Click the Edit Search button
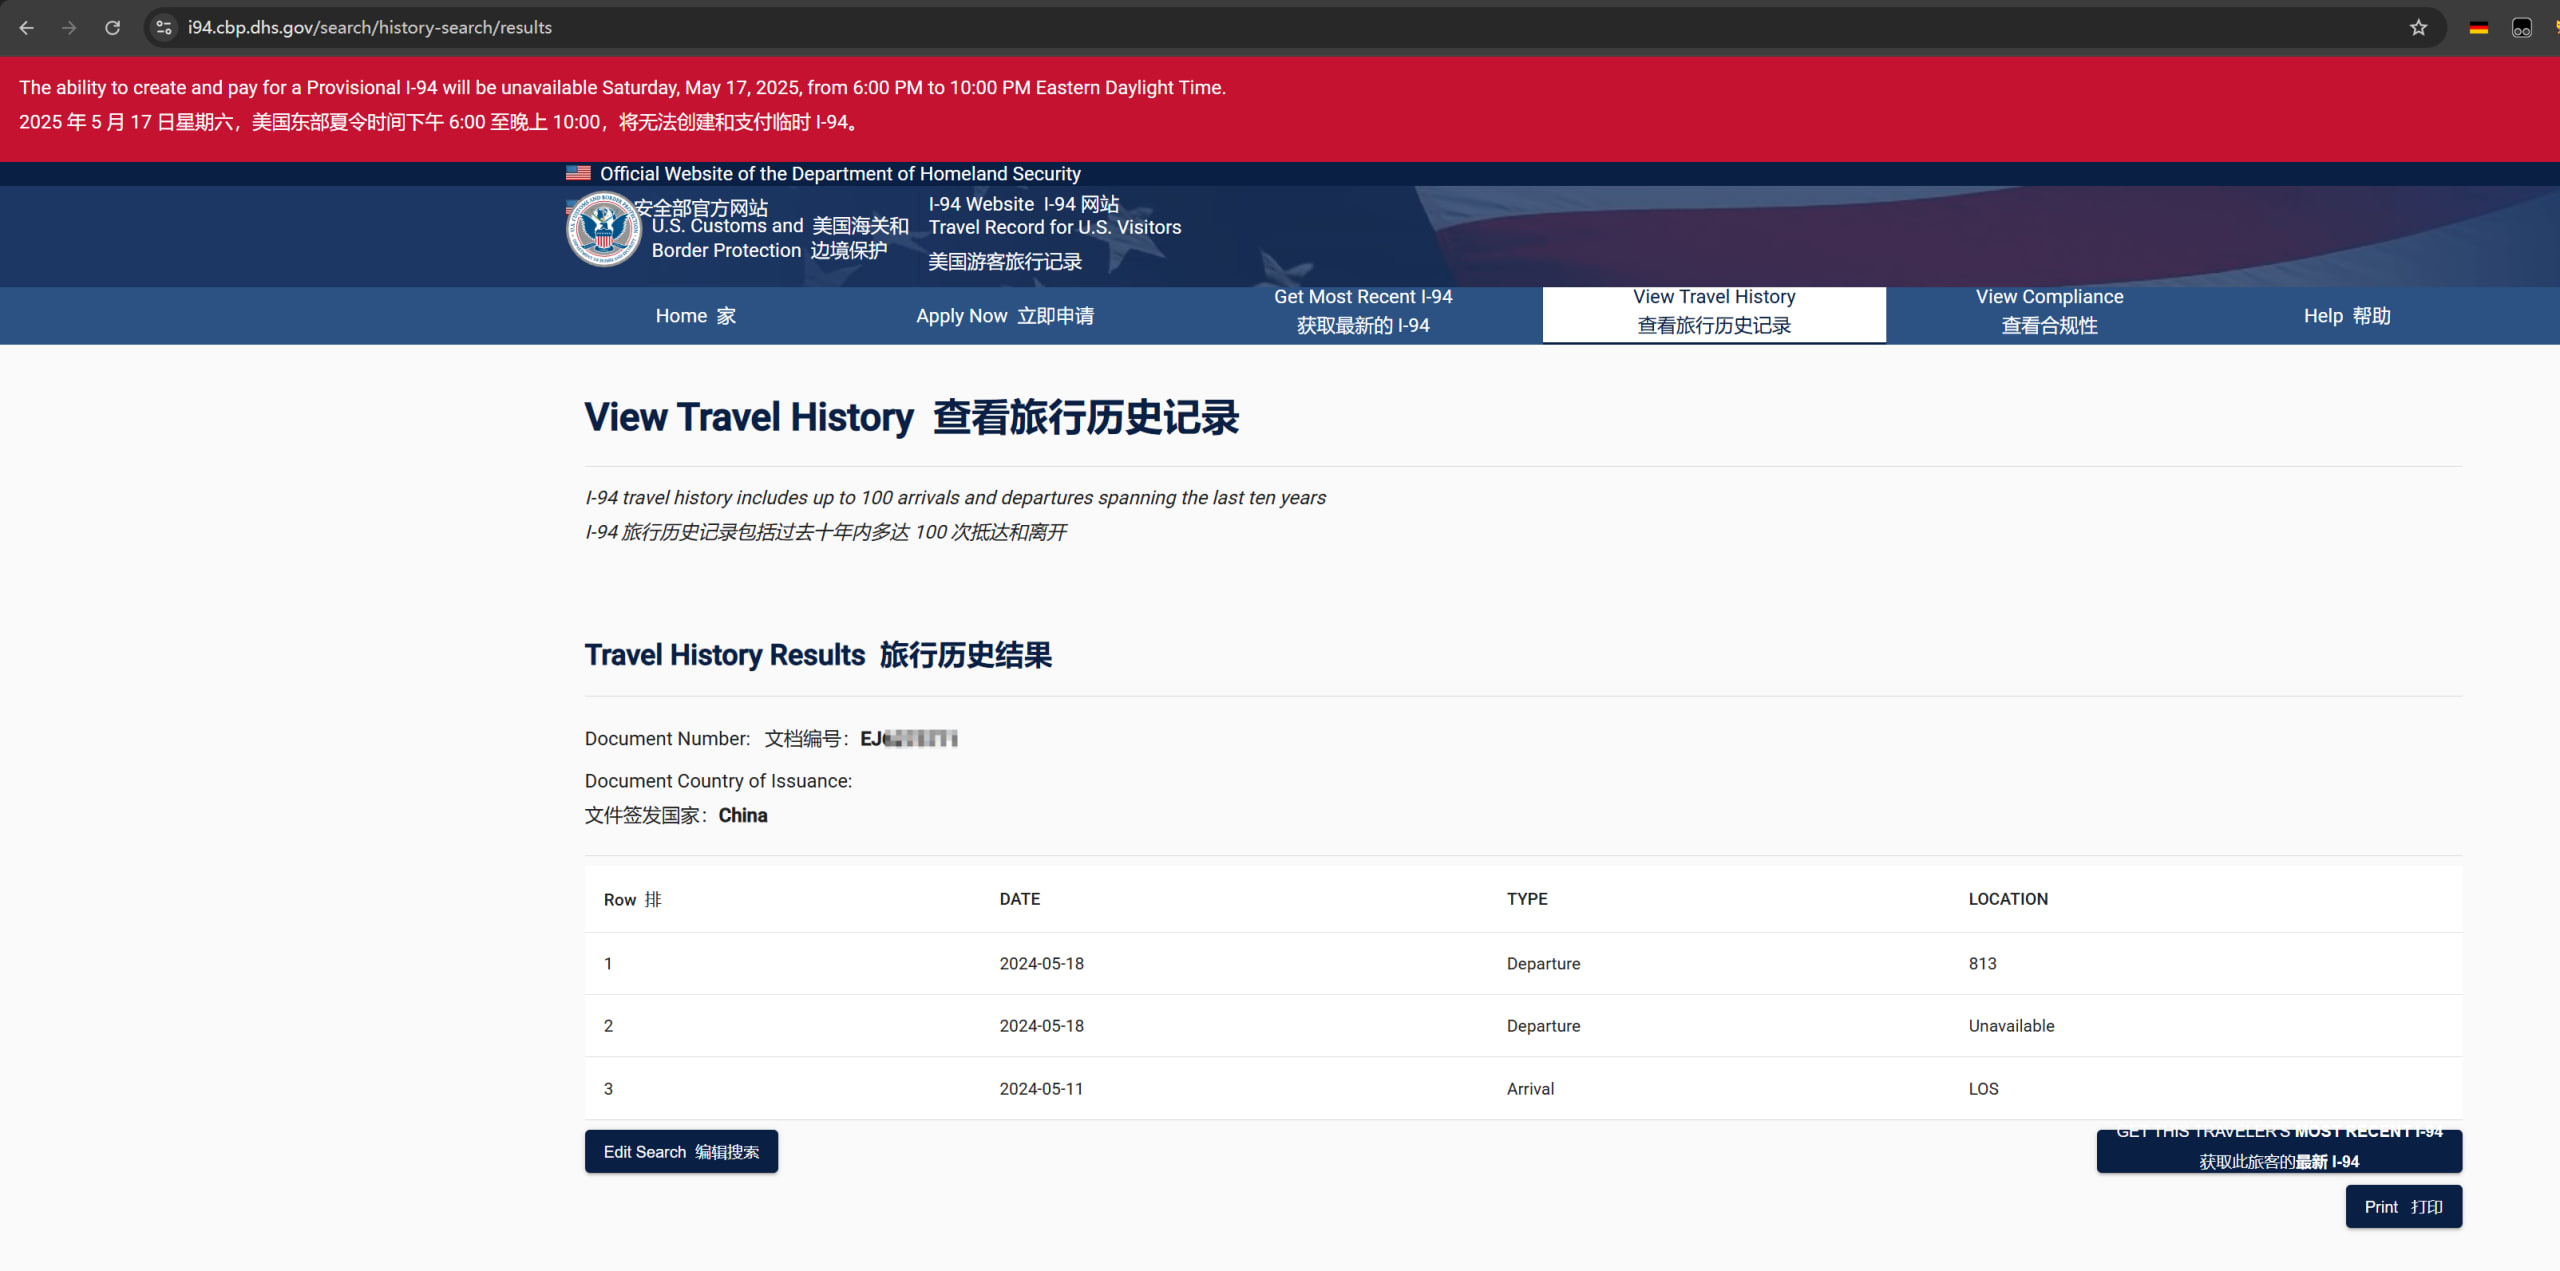This screenshot has width=2560, height=1271. (x=681, y=1151)
